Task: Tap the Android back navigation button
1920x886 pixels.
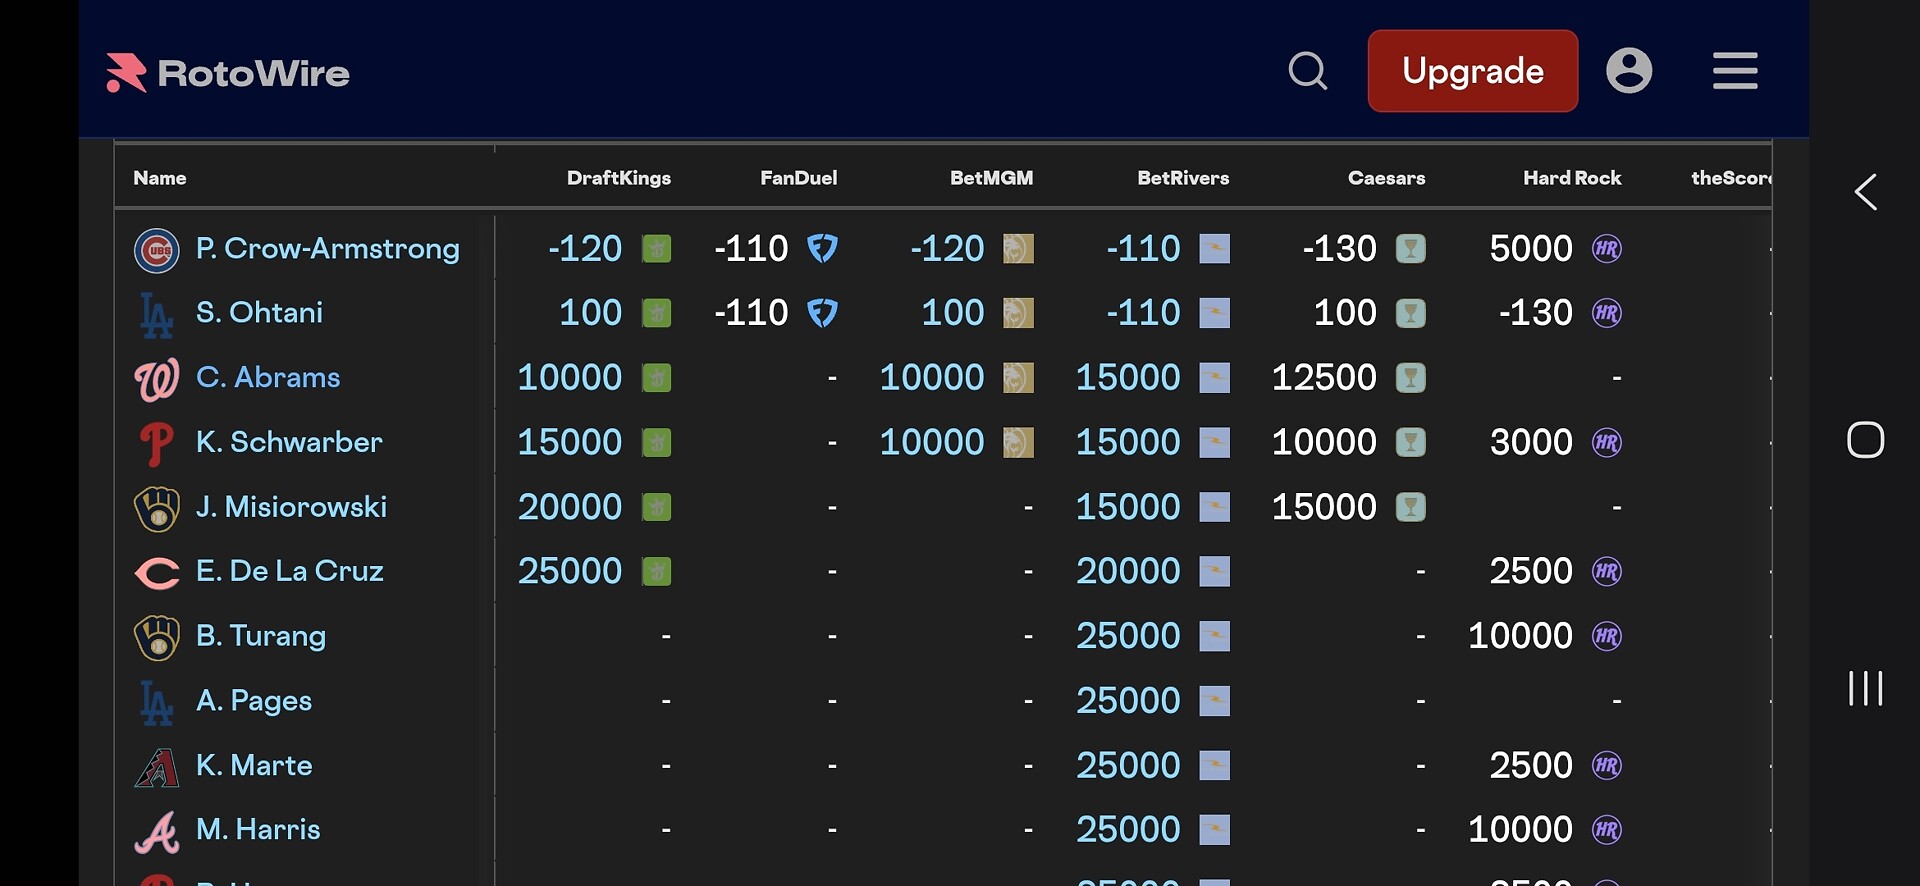Action: pos(1866,192)
